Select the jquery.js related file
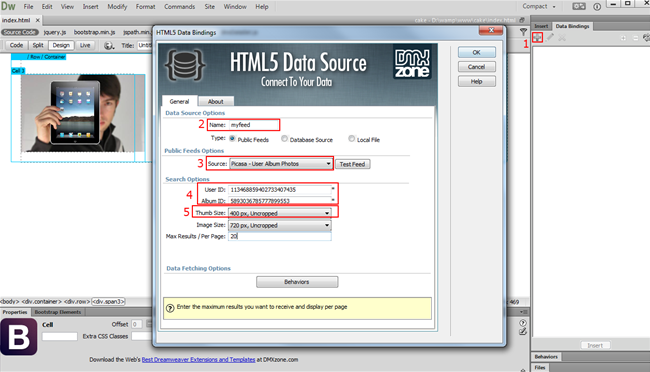The image size is (650, 372). (55, 32)
